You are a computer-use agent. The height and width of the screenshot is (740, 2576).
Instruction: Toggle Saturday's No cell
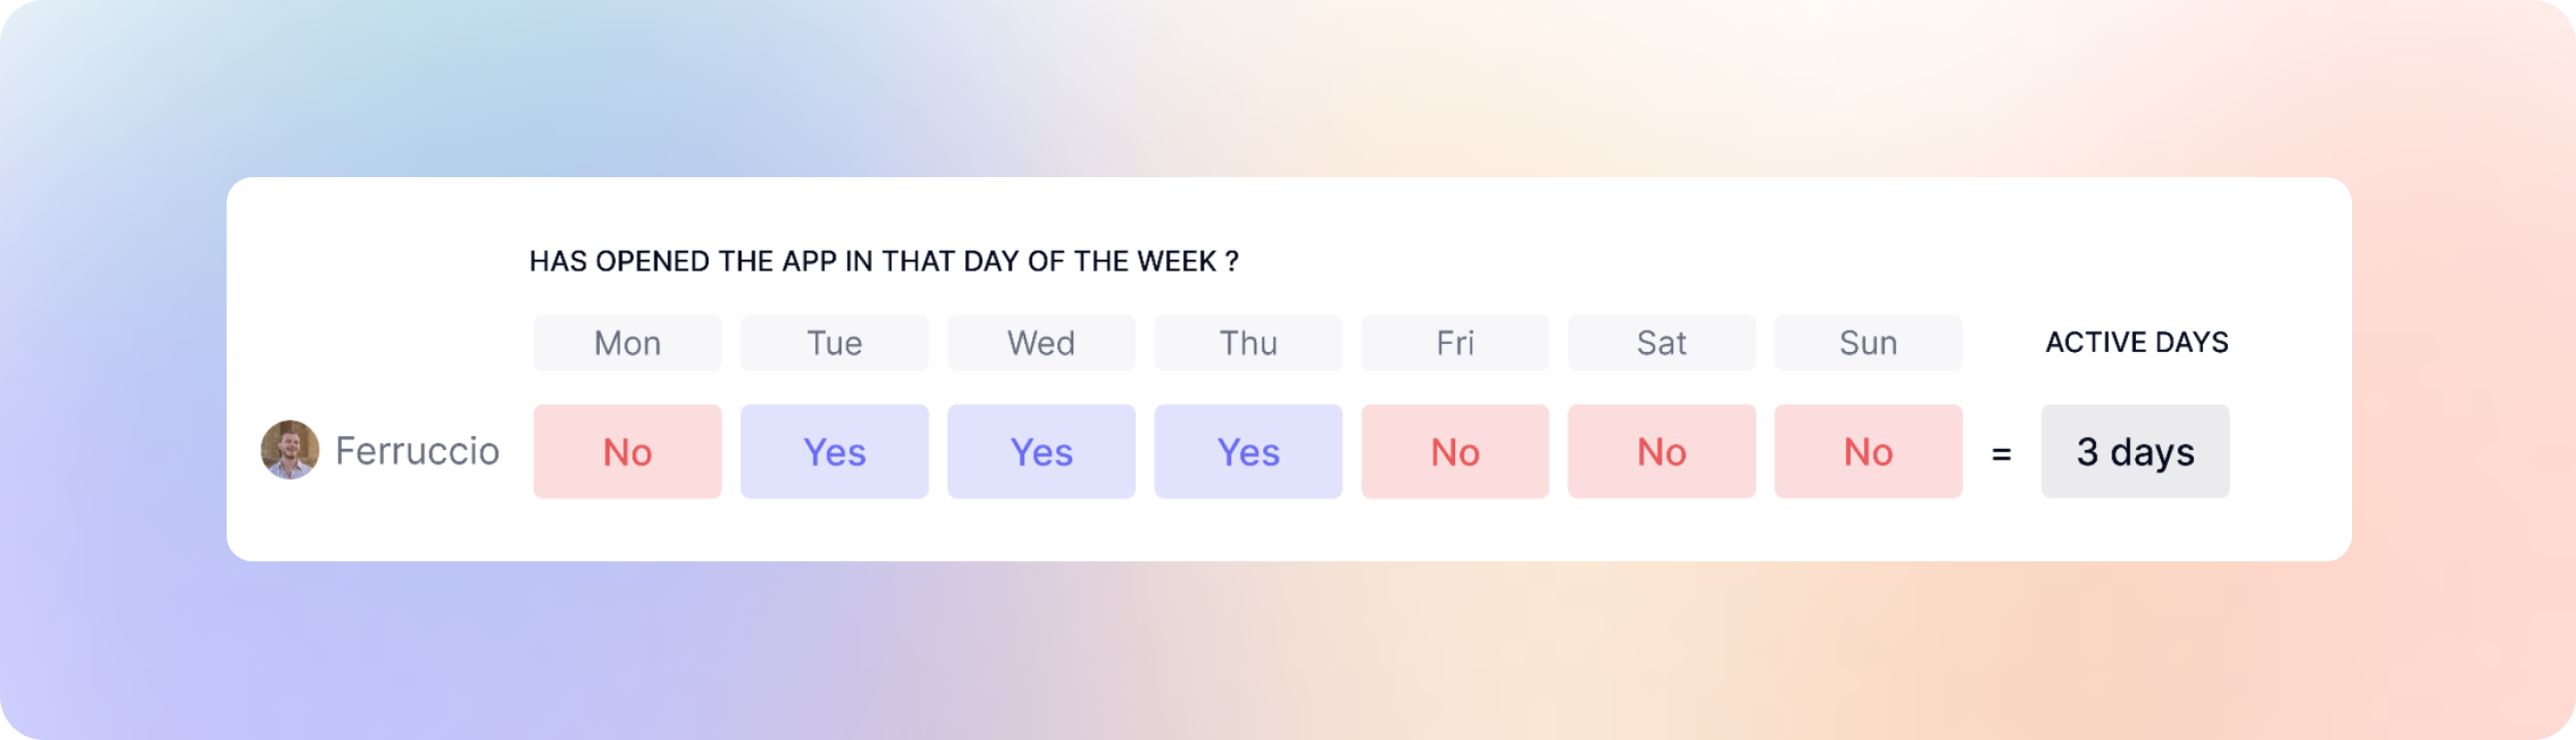tap(1661, 451)
